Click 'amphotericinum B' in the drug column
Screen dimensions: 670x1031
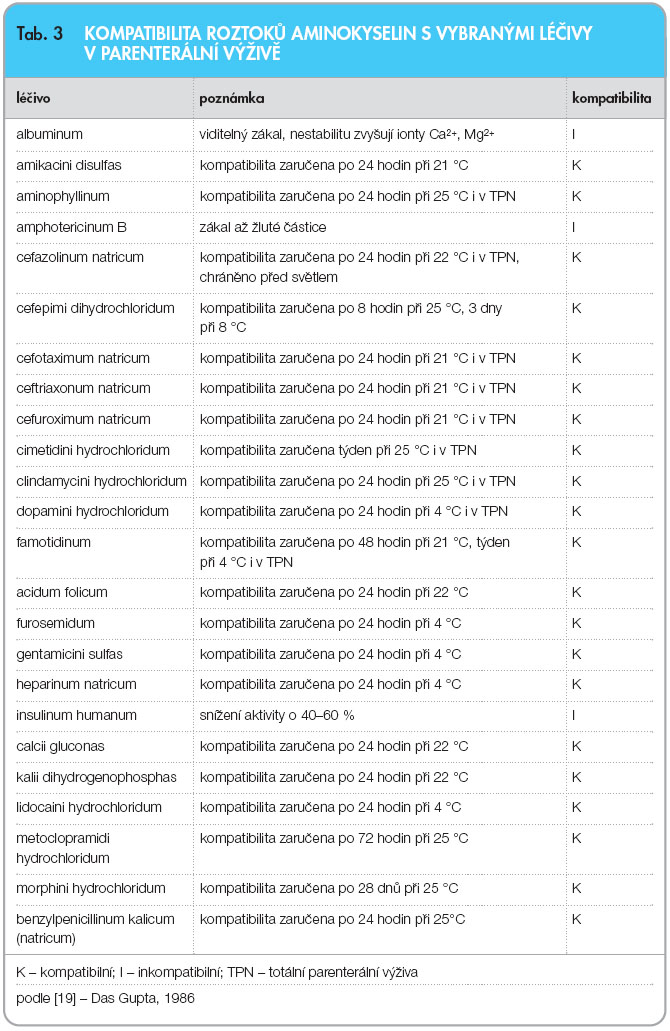[x=71, y=227]
